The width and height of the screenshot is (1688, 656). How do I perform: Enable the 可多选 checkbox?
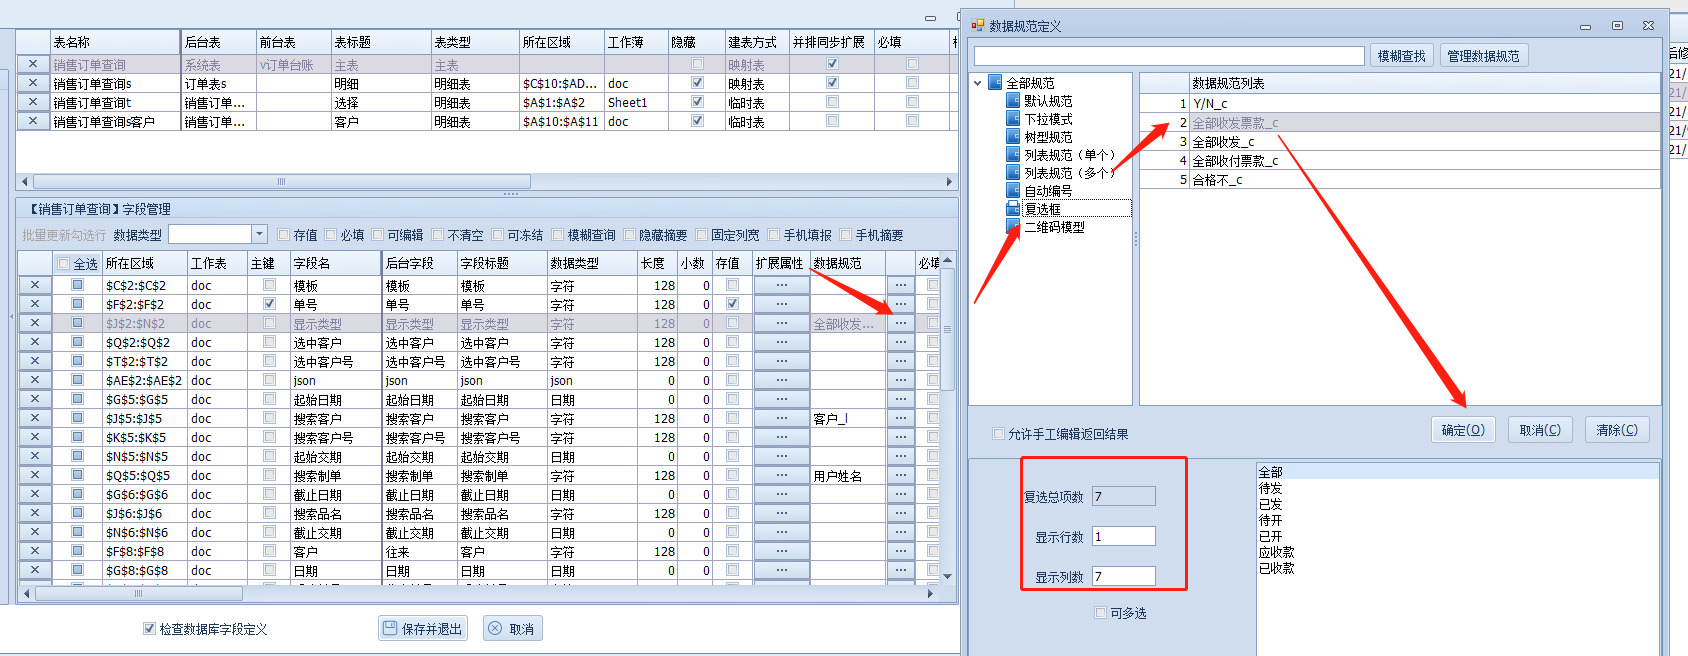pos(1101,613)
